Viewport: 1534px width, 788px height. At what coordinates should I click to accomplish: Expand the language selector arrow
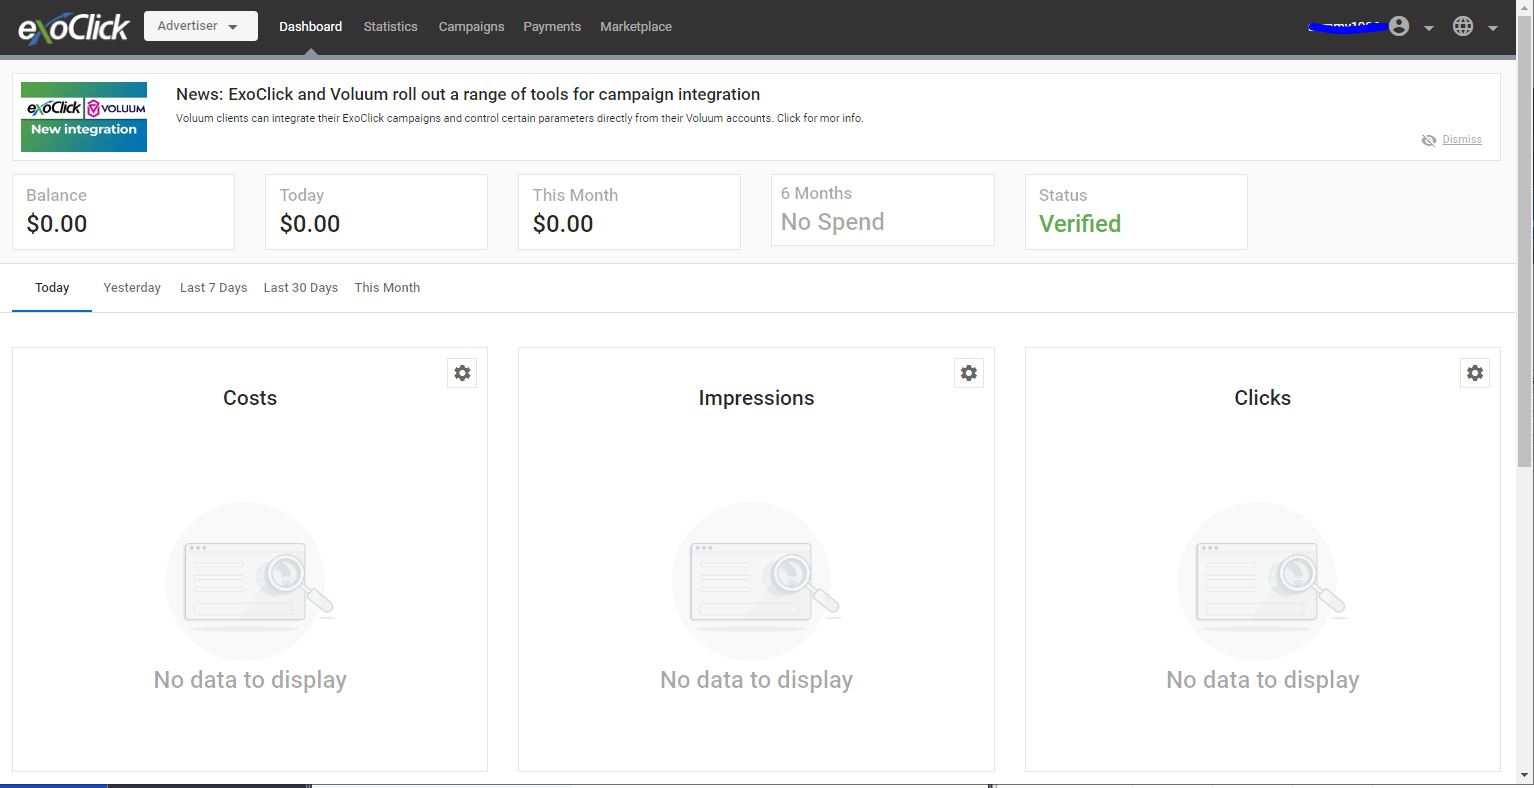pyautogui.click(x=1493, y=28)
